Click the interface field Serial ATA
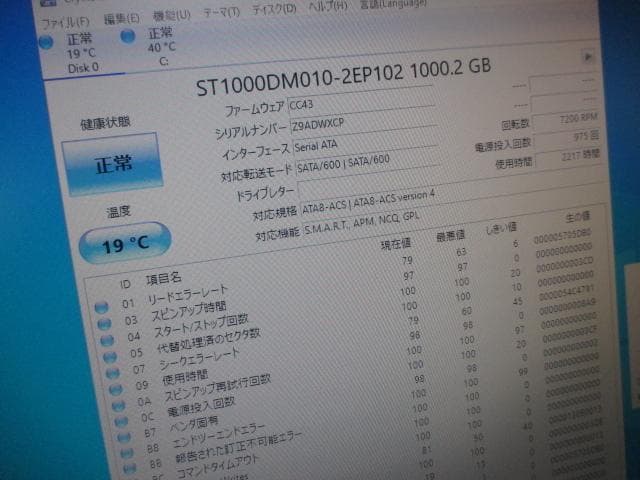This screenshot has width=640, height=480. (366, 141)
